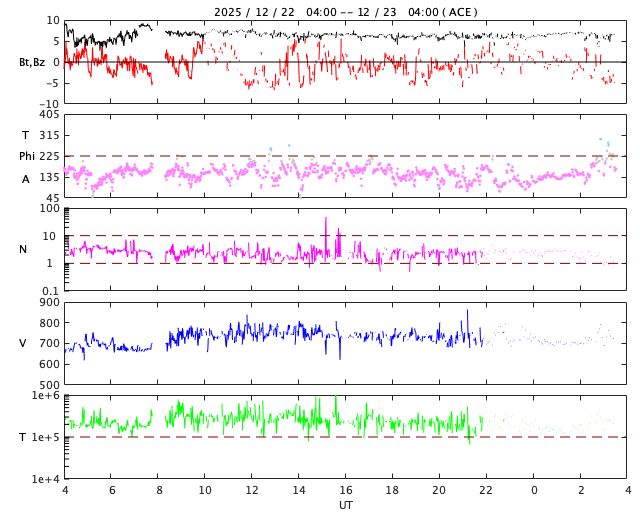Select the 12 hour tick on time axis
Viewport: 640px width, 512px height.
(252, 491)
